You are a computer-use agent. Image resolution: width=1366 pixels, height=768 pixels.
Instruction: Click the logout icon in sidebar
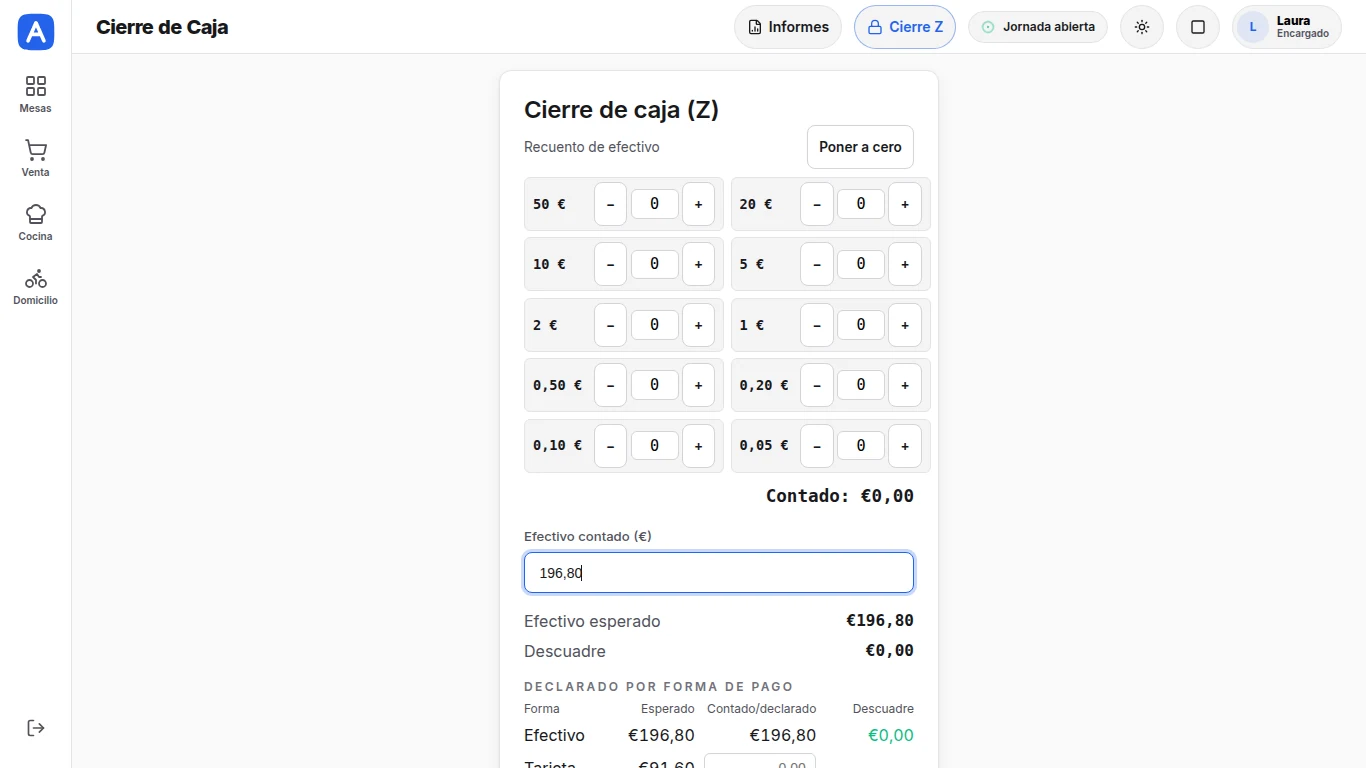(36, 728)
